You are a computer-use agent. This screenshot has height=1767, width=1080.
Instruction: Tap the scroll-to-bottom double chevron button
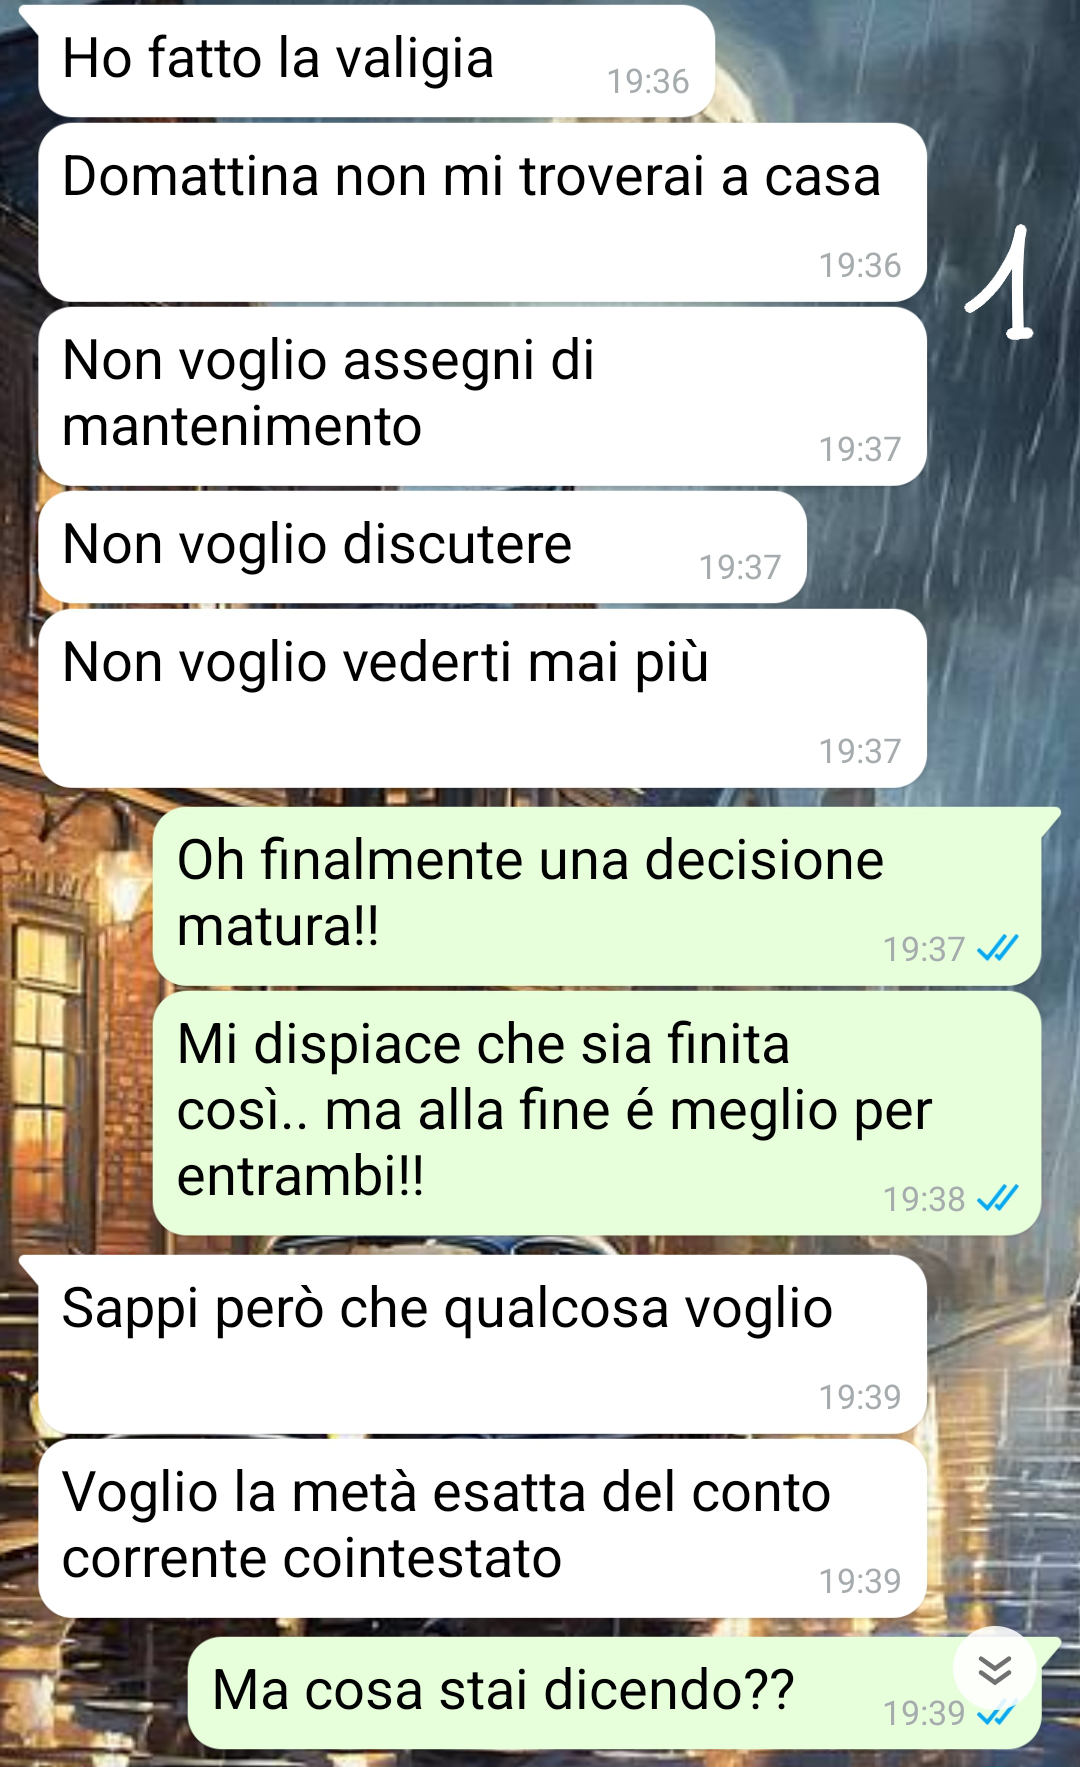pyautogui.click(x=995, y=1669)
